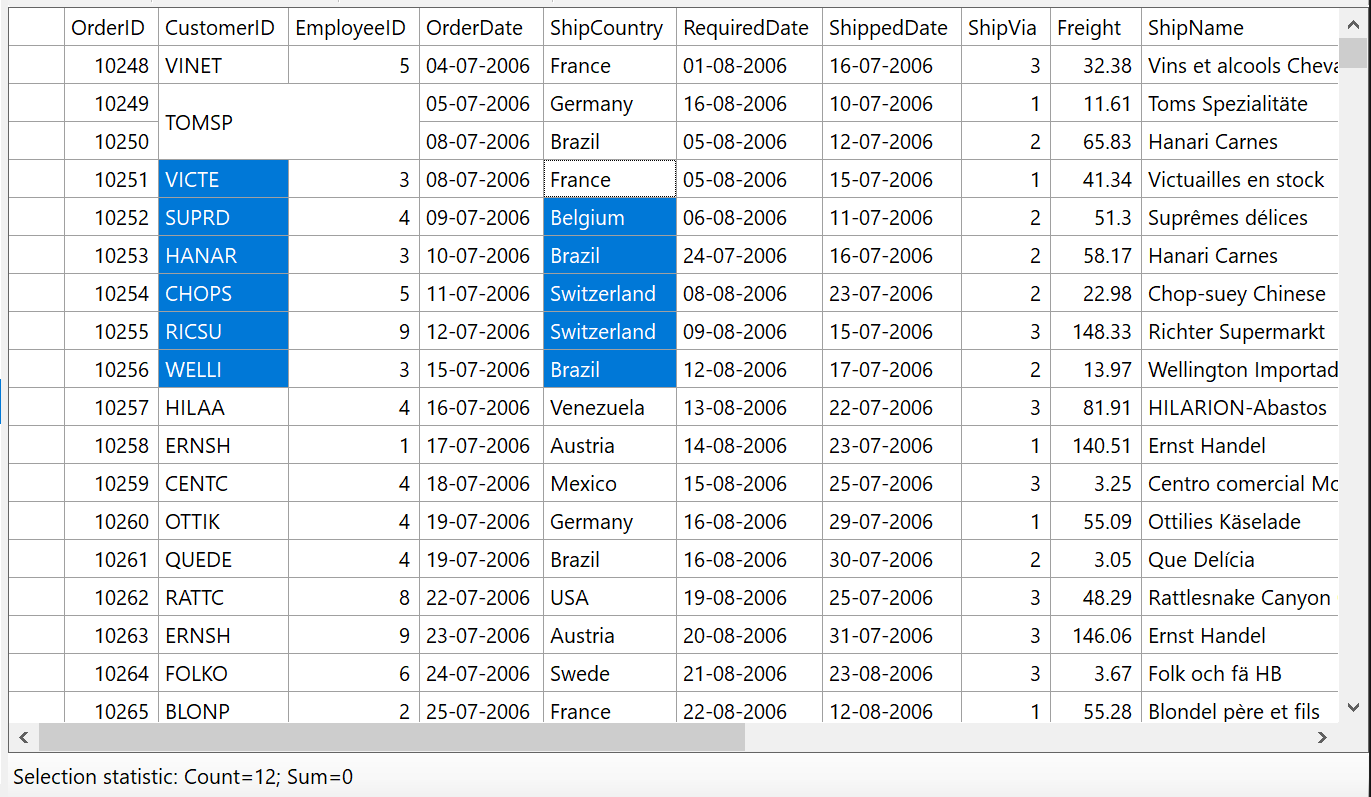Click the horizontal scrollbar thumb
The height and width of the screenshot is (797, 1371).
[x=391, y=738]
